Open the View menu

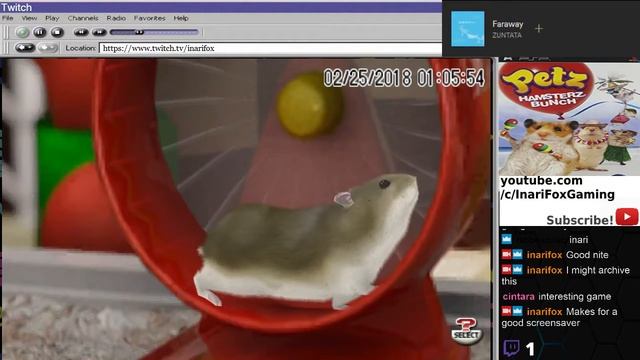coord(29,18)
